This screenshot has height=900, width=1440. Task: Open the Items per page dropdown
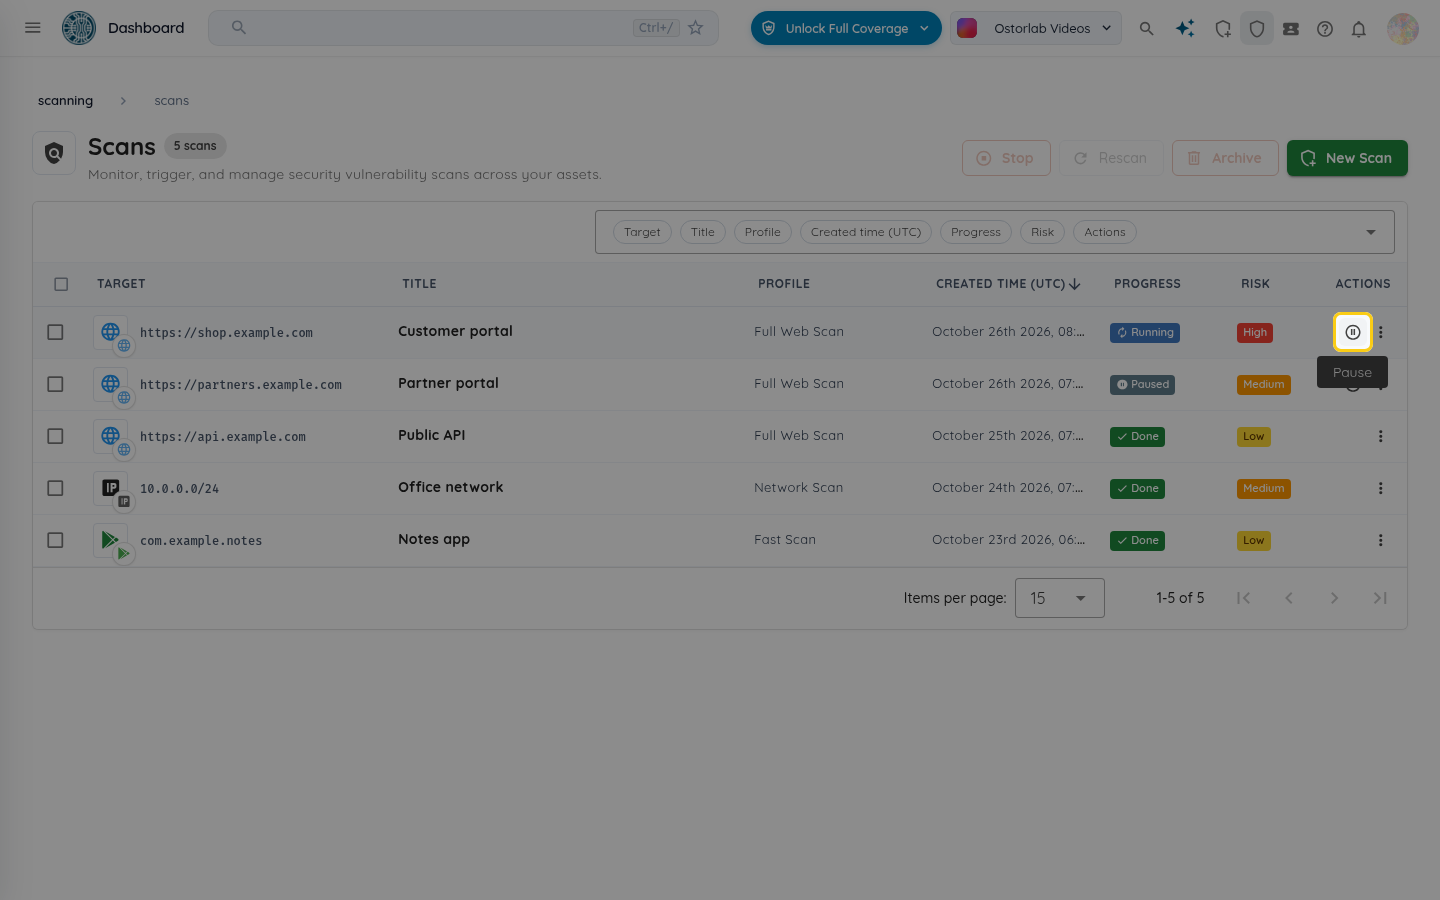pyautogui.click(x=1060, y=598)
